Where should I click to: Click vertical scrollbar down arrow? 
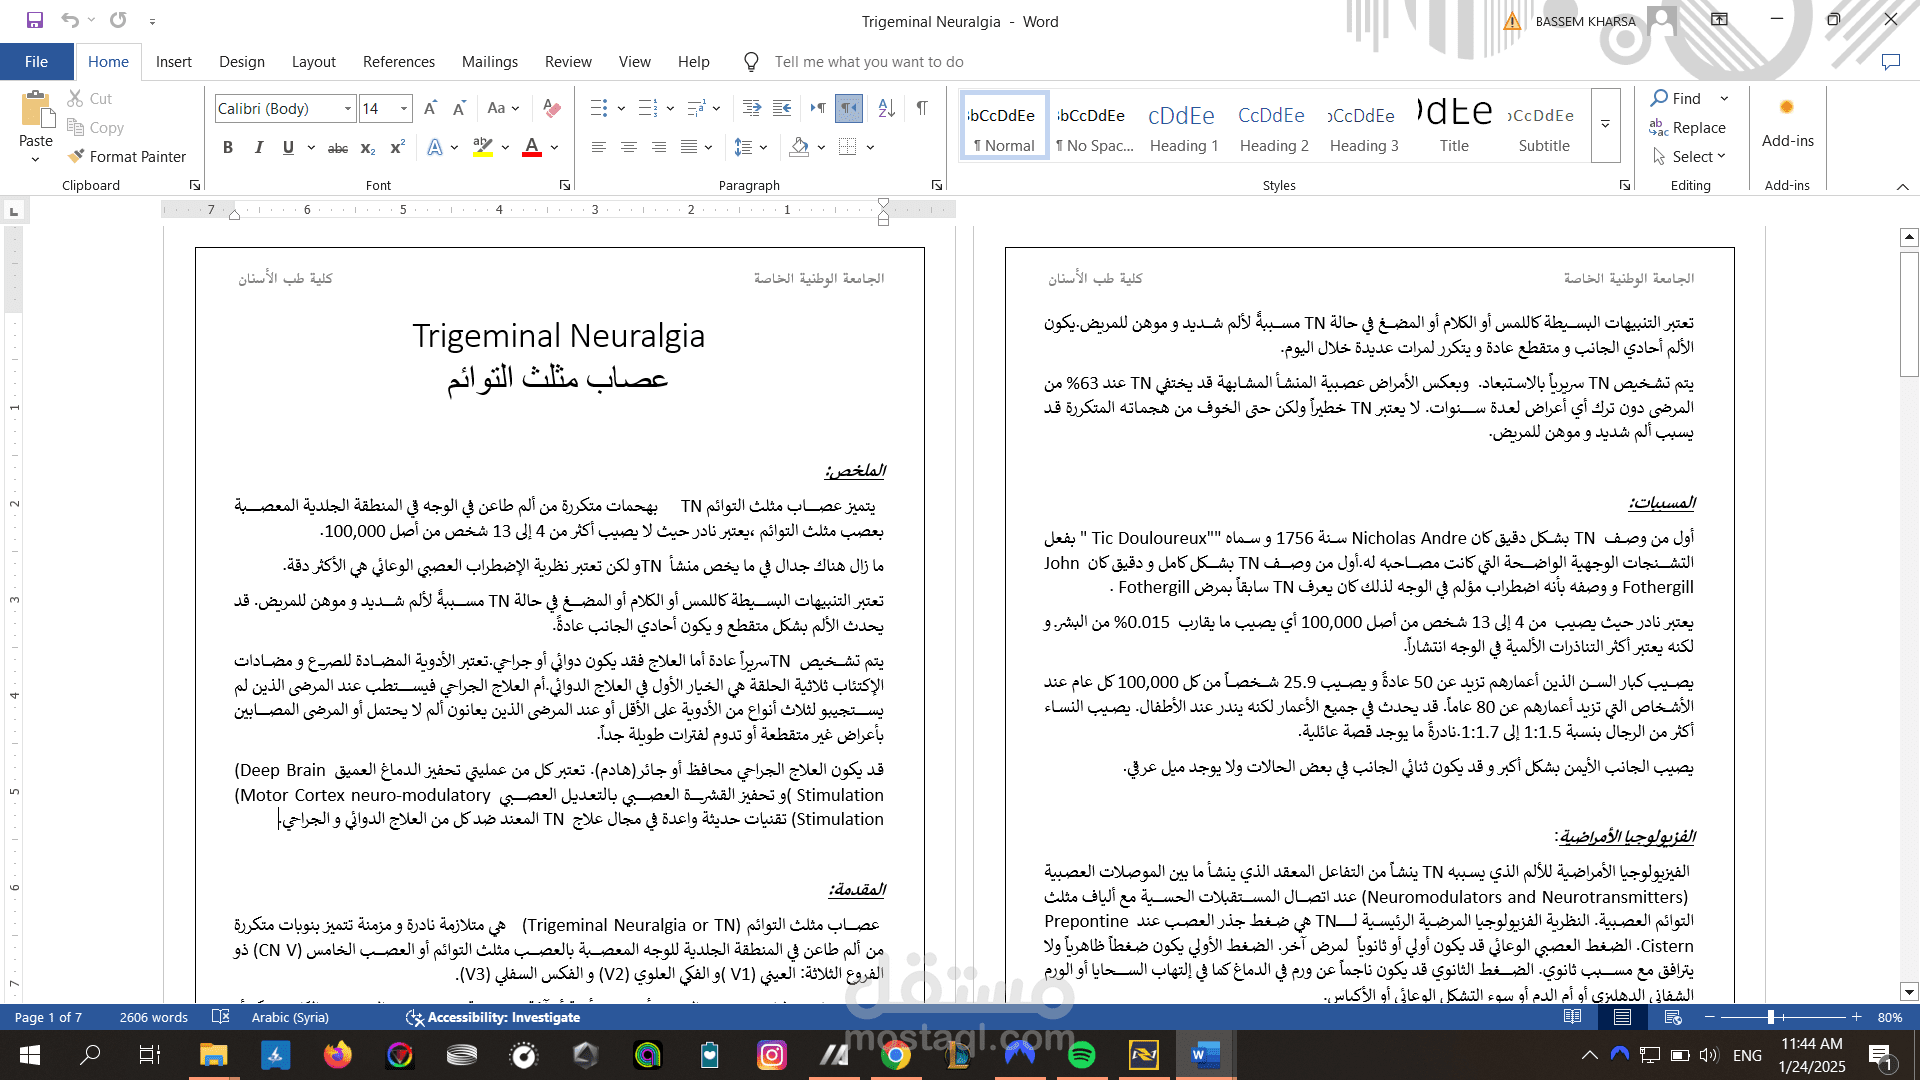click(1909, 992)
